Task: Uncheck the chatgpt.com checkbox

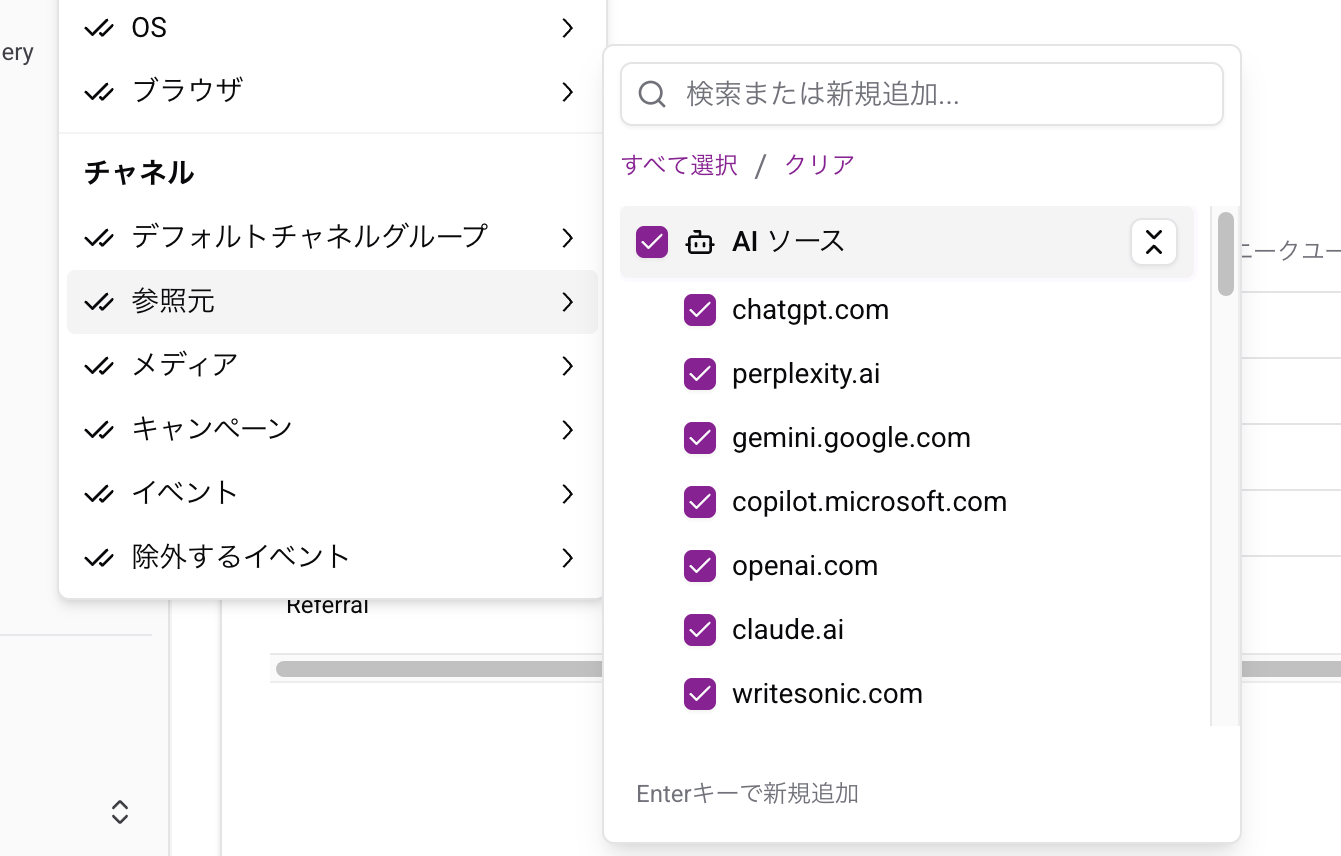Action: (x=700, y=310)
